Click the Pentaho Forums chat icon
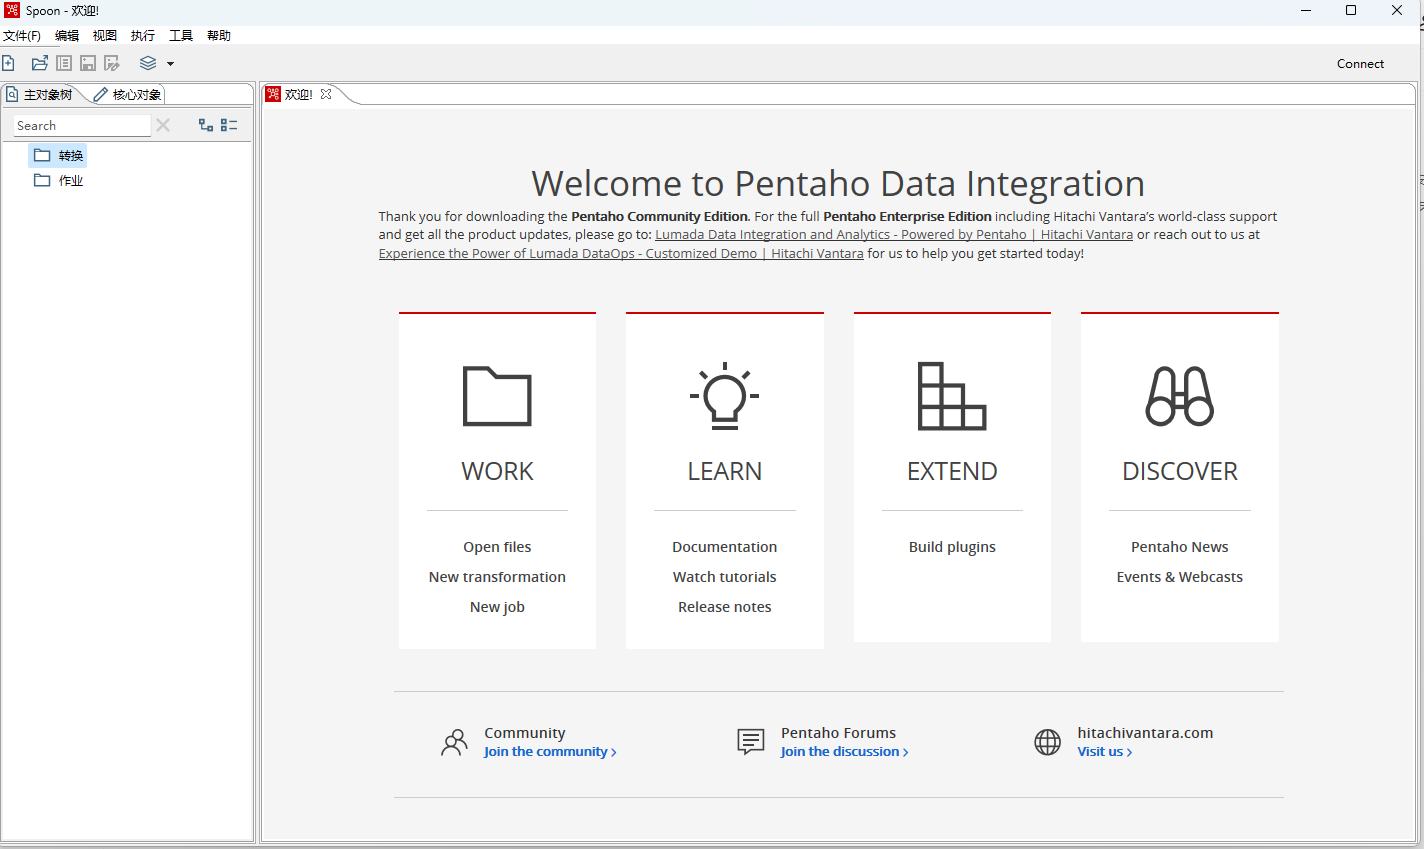Image resolution: width=1424 pixels, height=849 pixels. [751, 742]
